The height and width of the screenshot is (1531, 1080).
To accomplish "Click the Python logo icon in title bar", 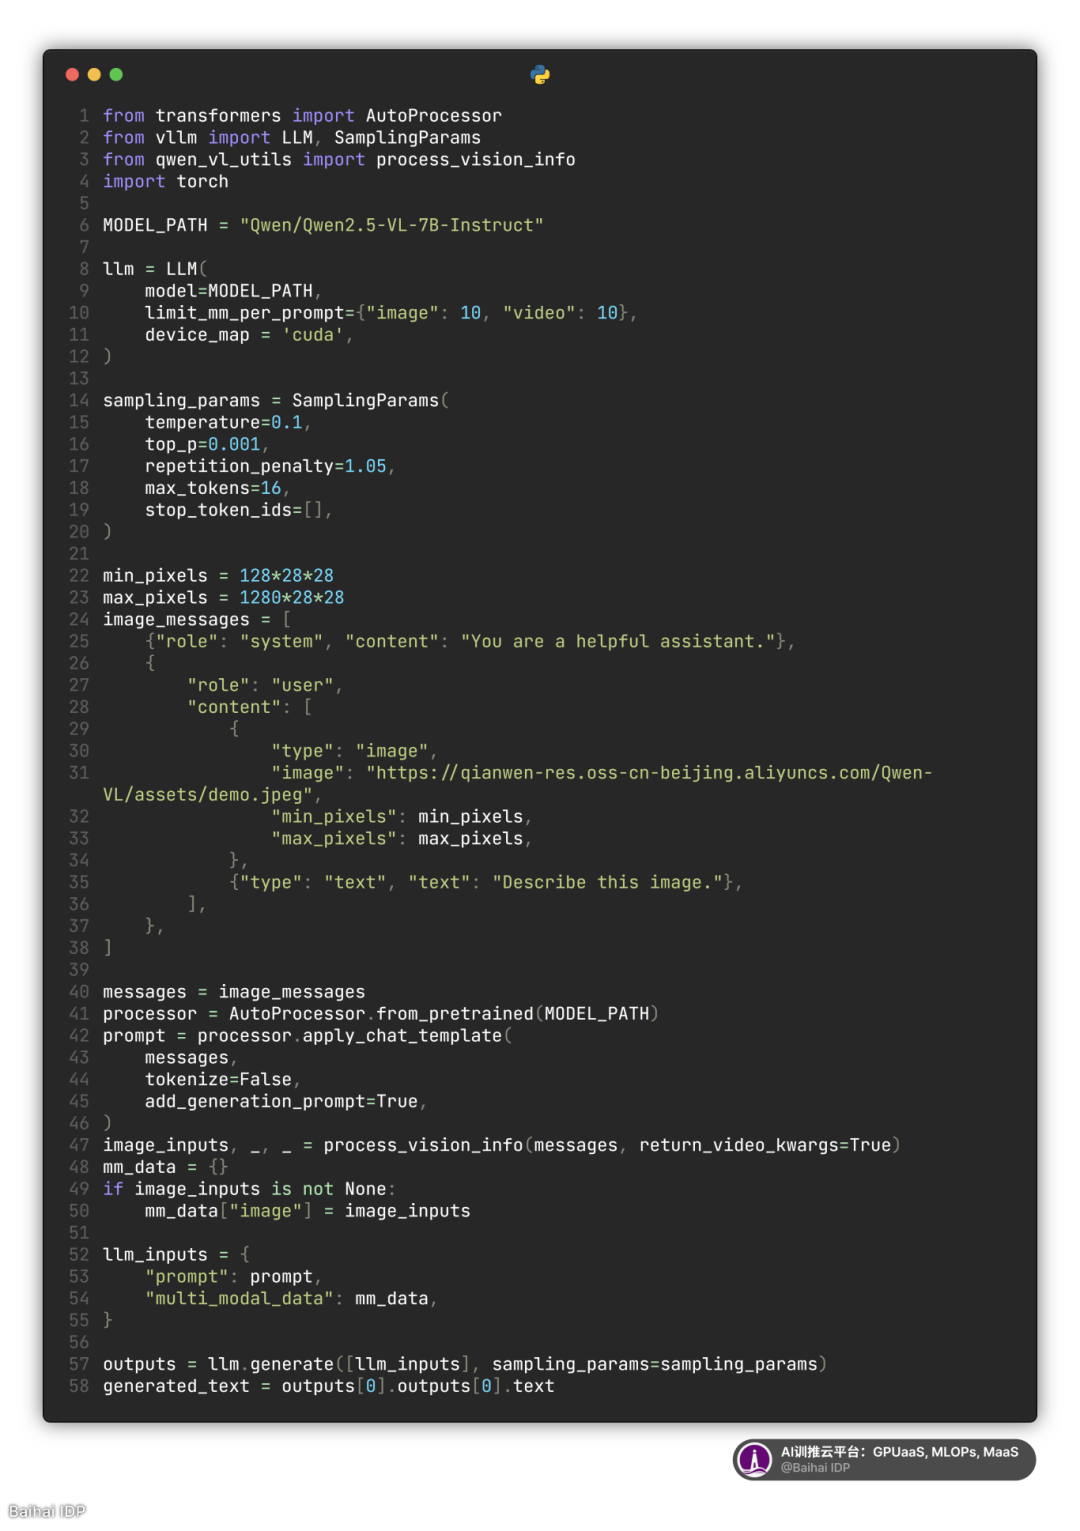I will point(540,75).
